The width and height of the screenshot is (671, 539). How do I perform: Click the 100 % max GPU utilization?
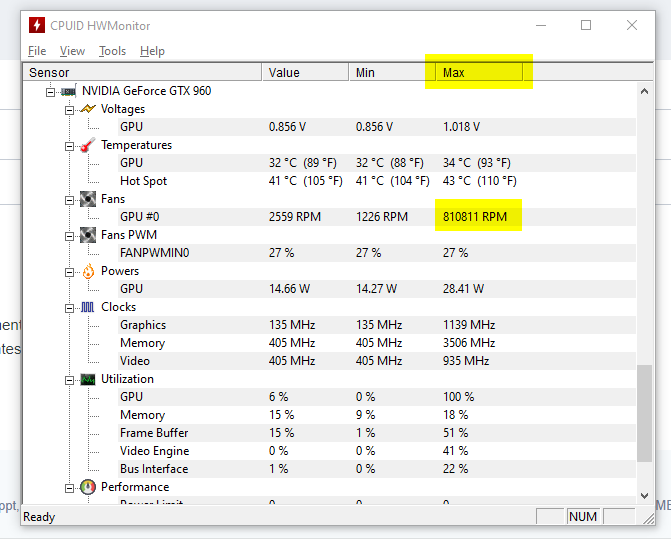(458, 397)
